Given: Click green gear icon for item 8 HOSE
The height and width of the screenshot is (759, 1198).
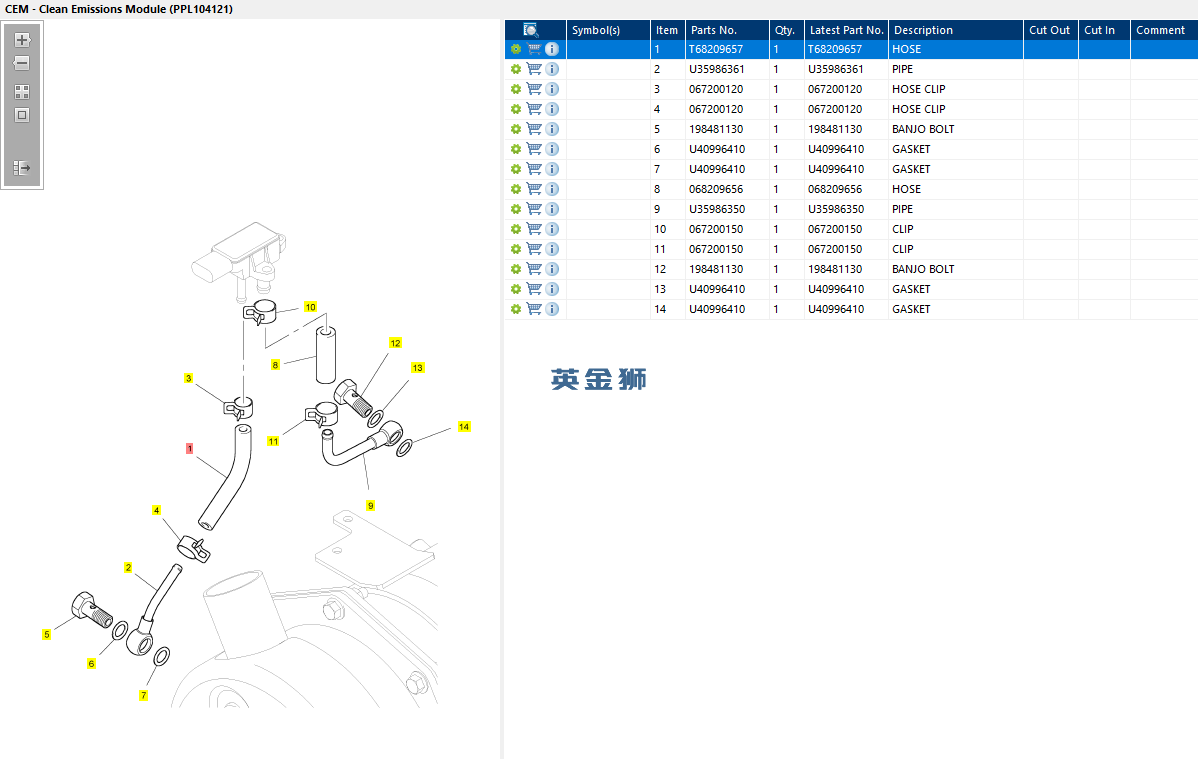Looking at the screenshot, I should click(x=516, y=189).
